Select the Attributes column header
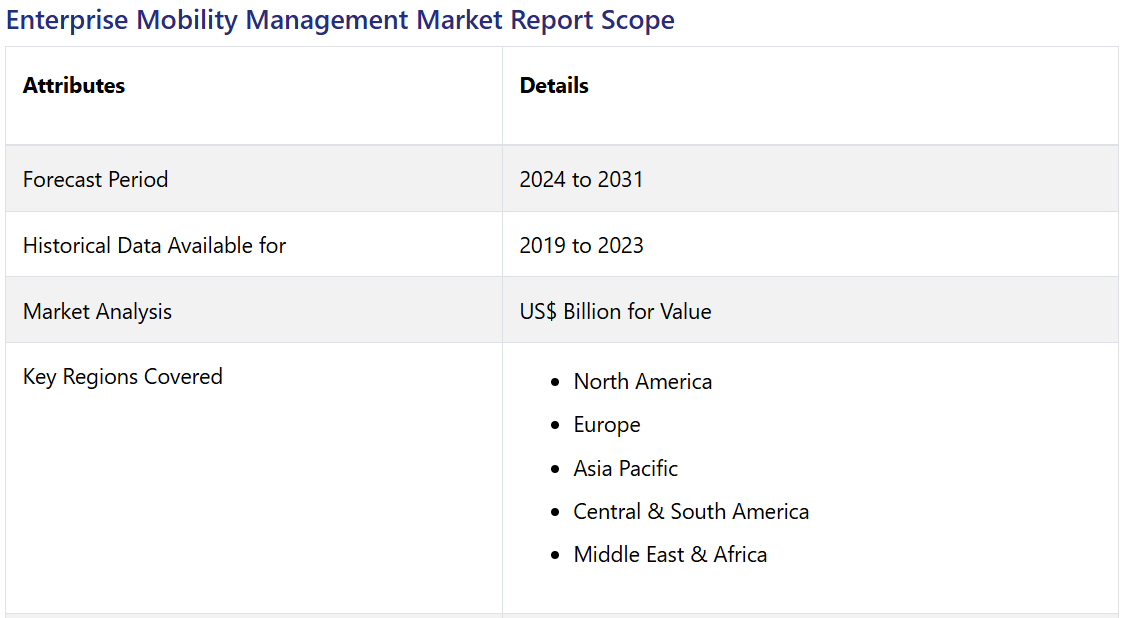The image size is (1123, 618). (254, 96)
